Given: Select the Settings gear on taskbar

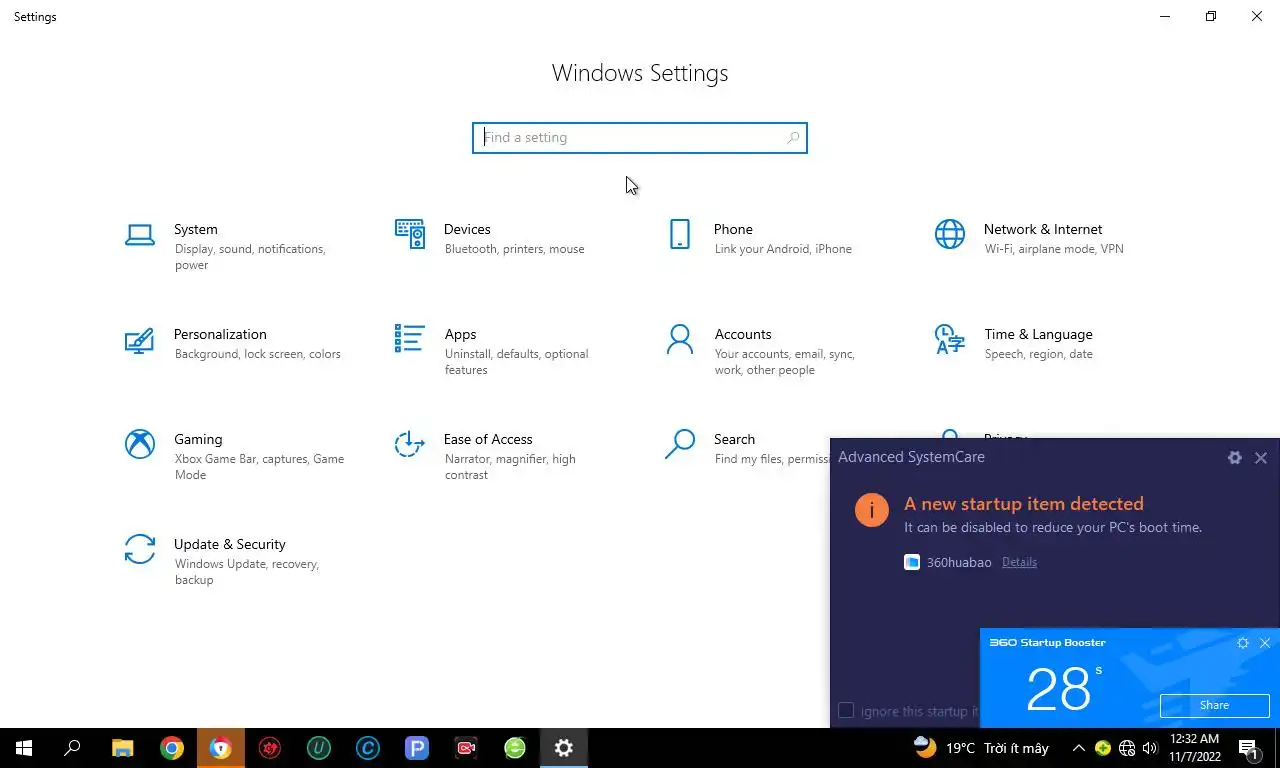Looking at the screenshot, I should point(564,748).
